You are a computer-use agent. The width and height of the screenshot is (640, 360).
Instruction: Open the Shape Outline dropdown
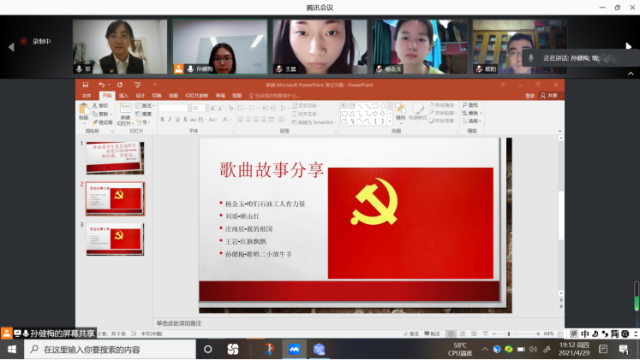pyautogui.click(x=443, y=113)
